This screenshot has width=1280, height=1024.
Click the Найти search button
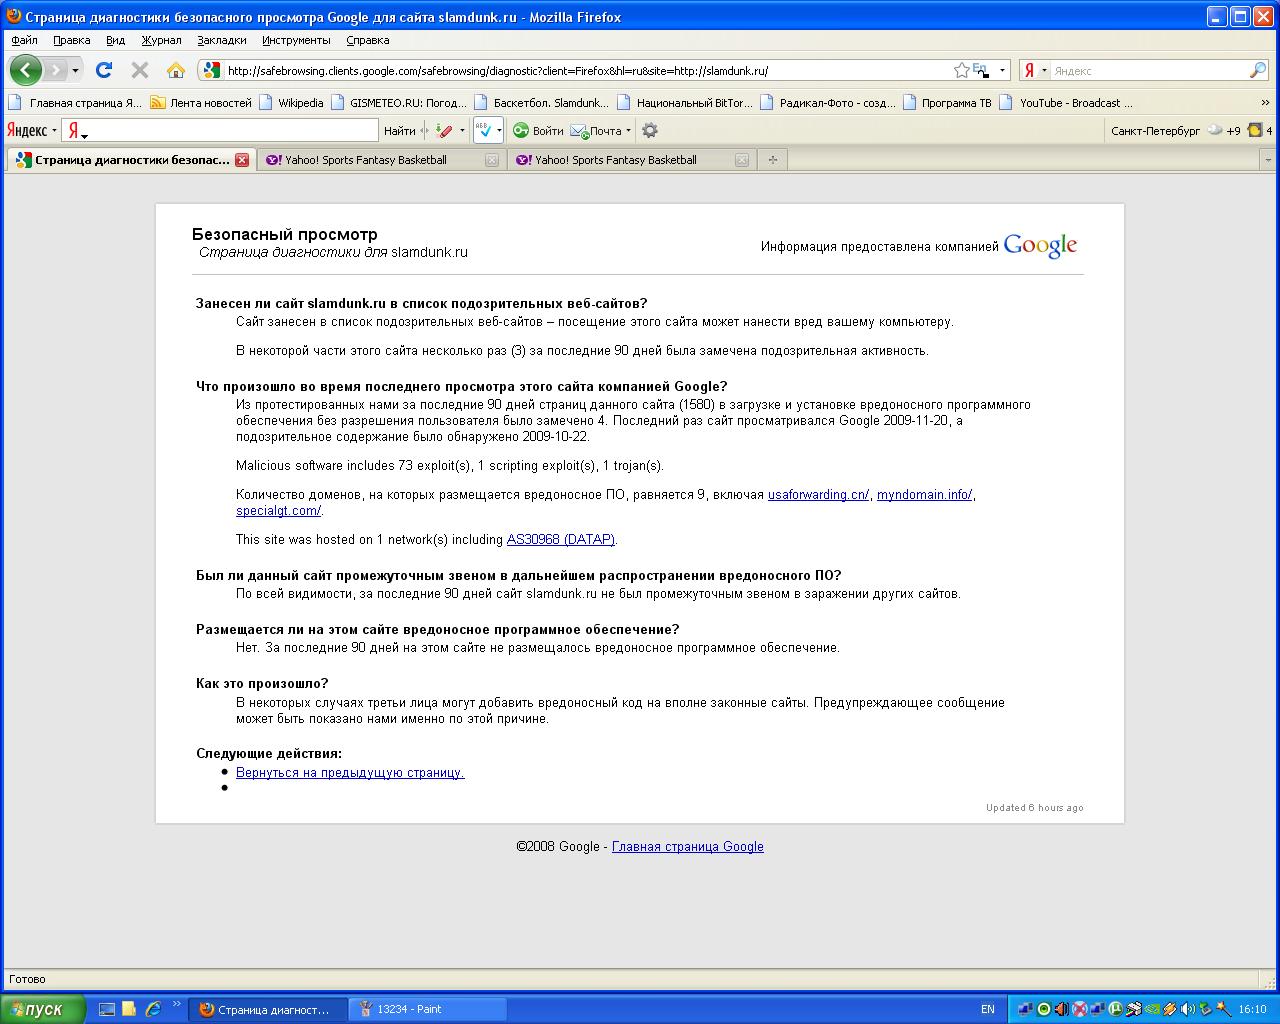click(399, 131)
